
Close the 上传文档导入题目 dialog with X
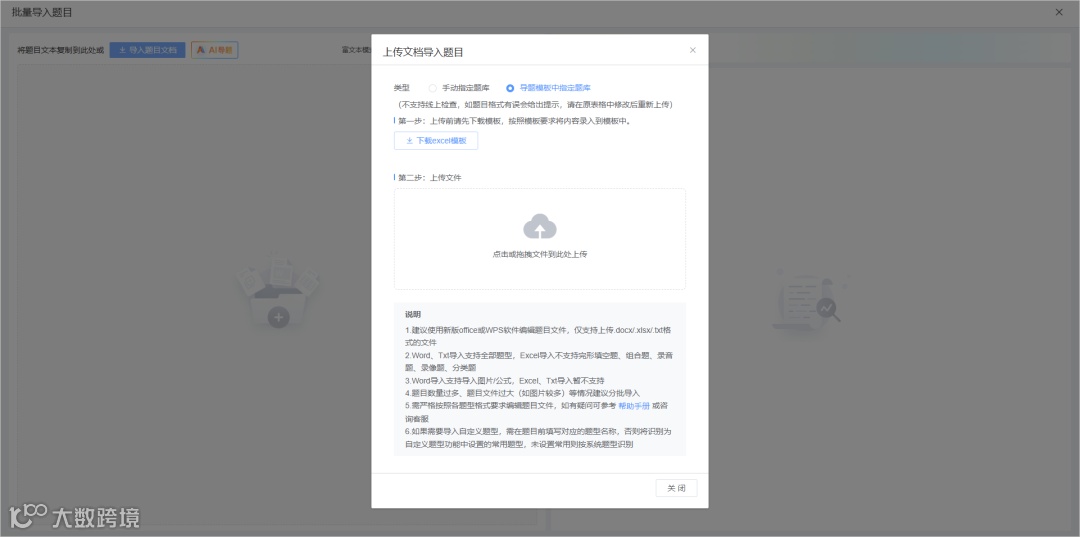point(693,50)
